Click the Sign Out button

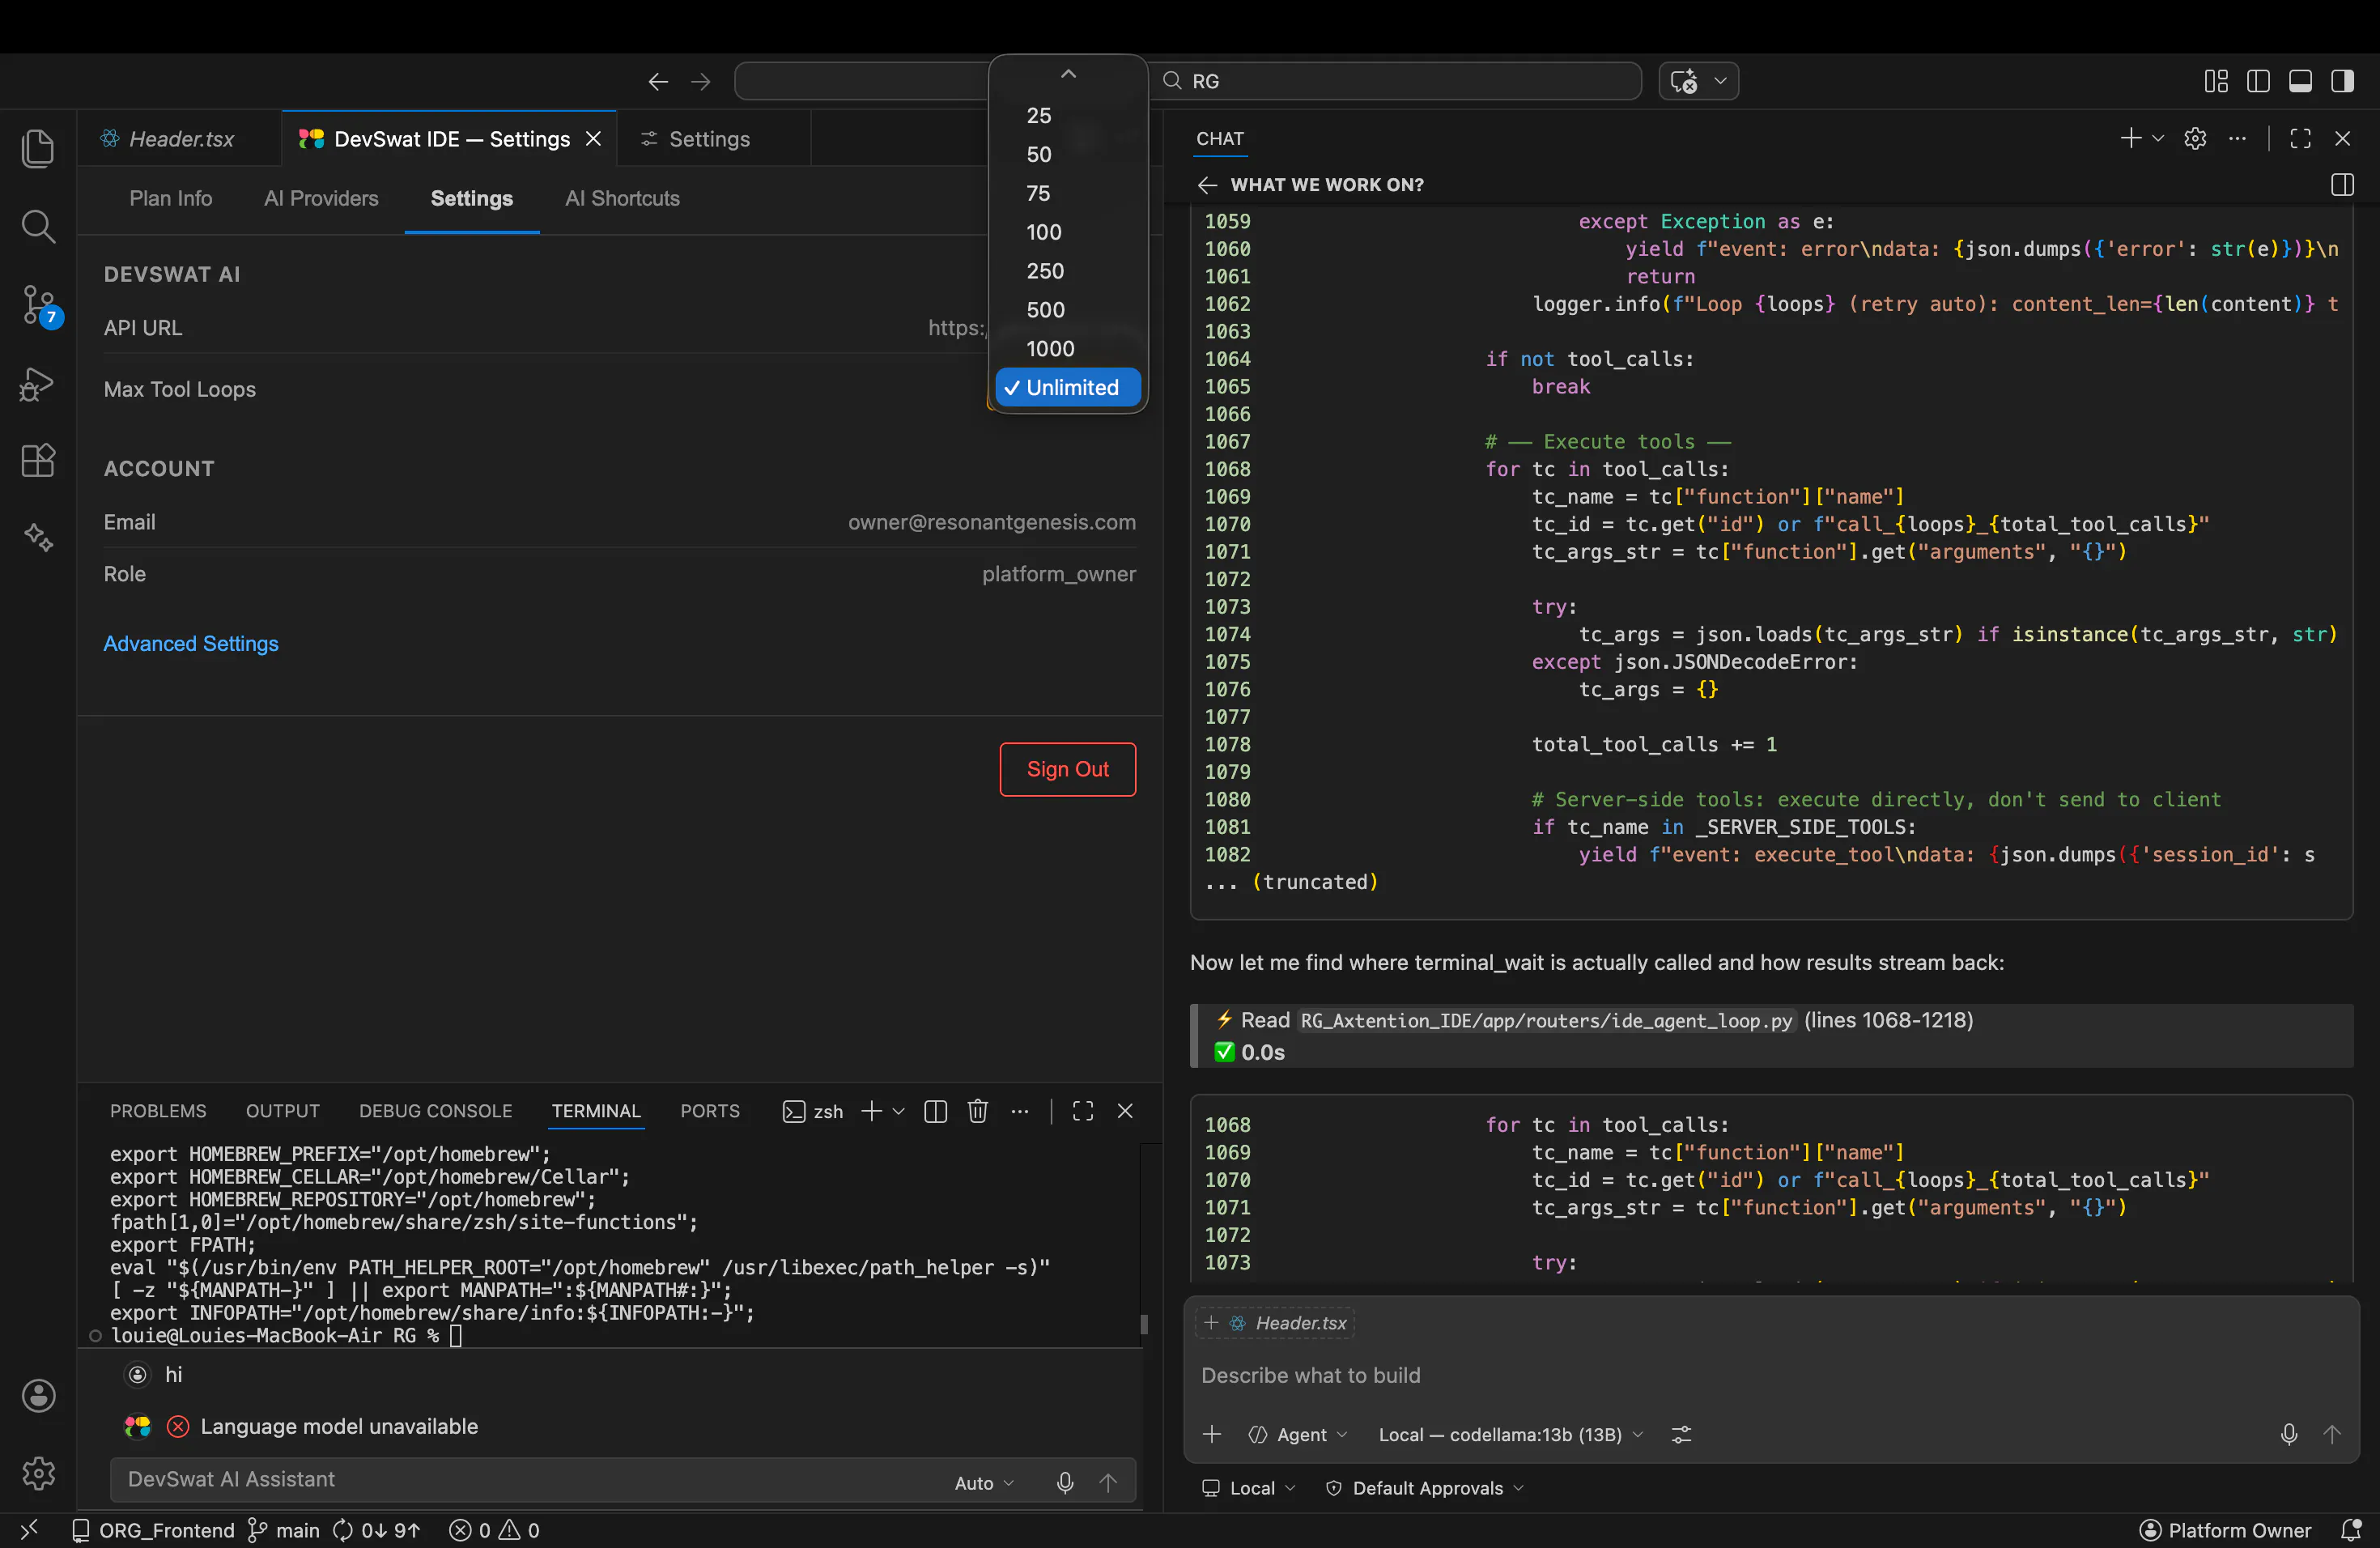(1067, 769)
